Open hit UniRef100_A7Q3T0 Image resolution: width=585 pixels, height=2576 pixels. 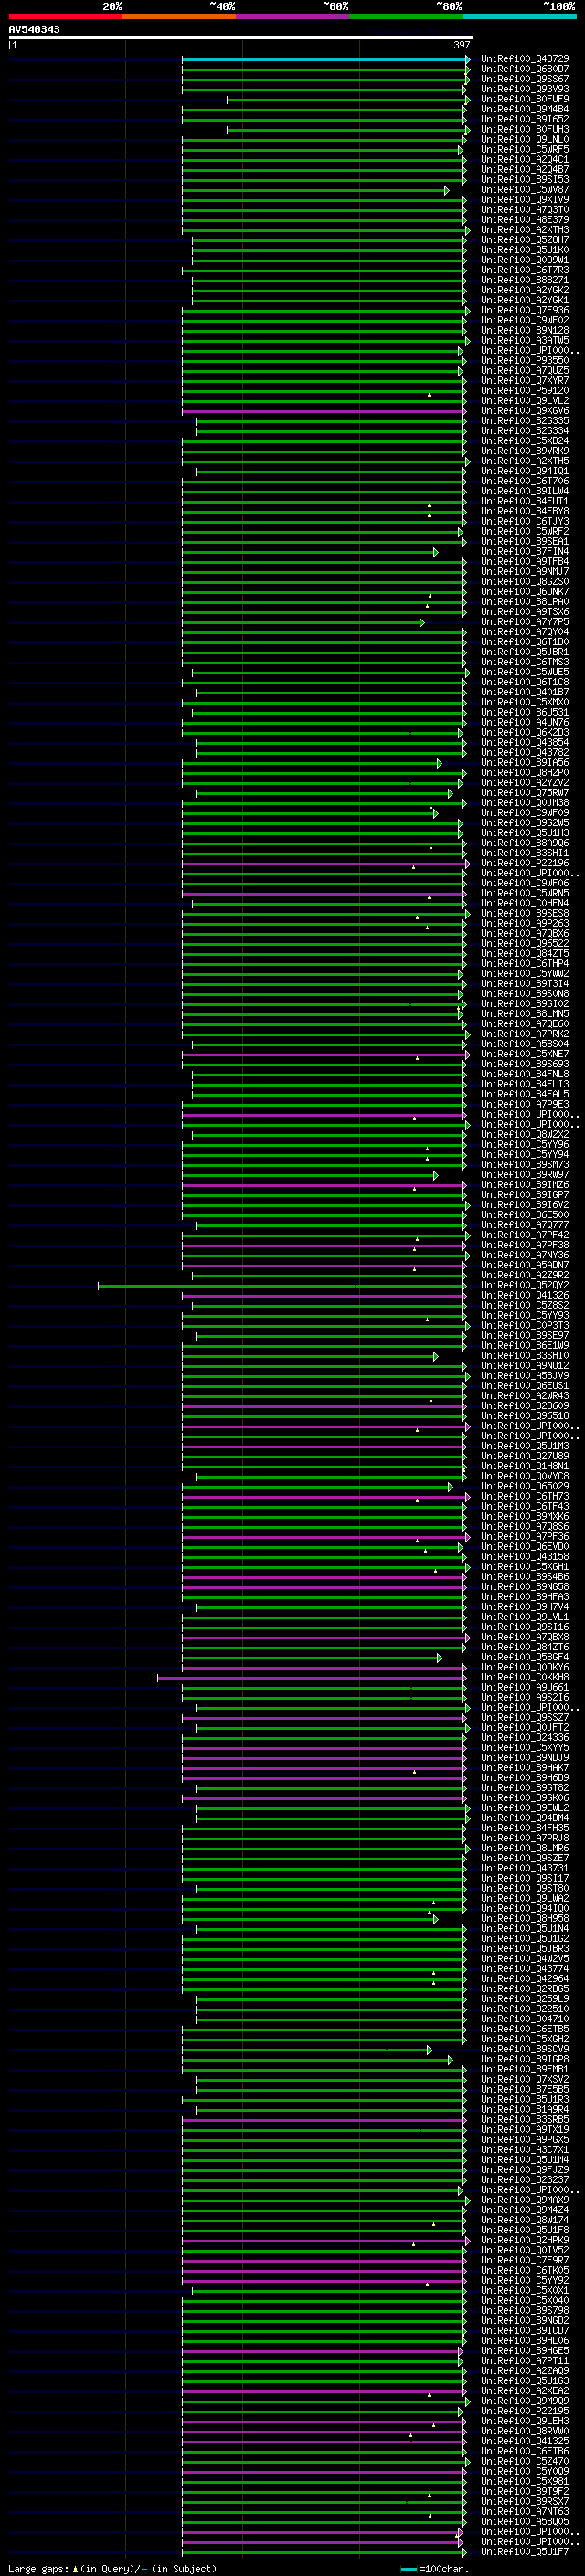[x=524, y=210]
